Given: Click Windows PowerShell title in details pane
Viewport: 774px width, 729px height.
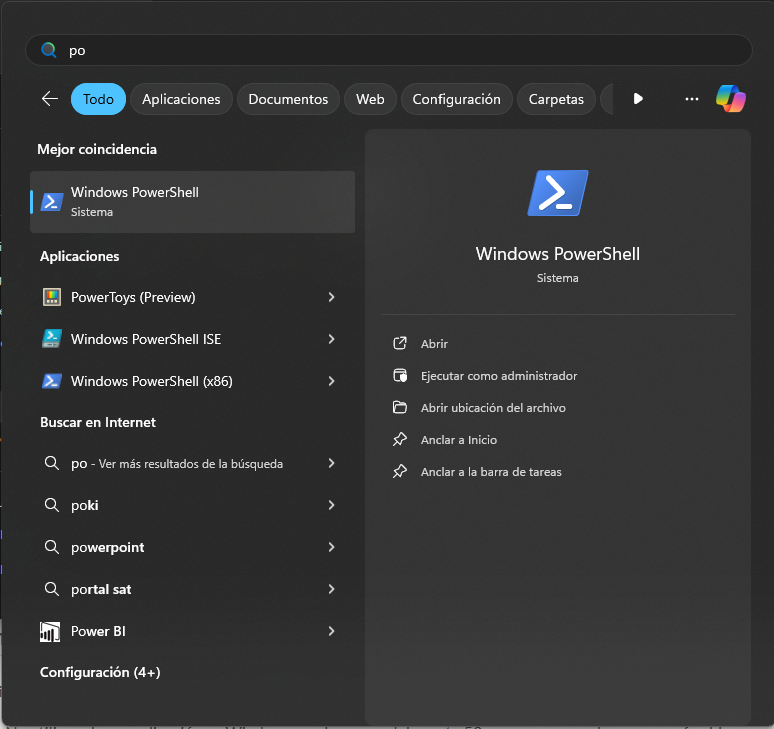Looking at the screenshot, I should tap(558, 254).
